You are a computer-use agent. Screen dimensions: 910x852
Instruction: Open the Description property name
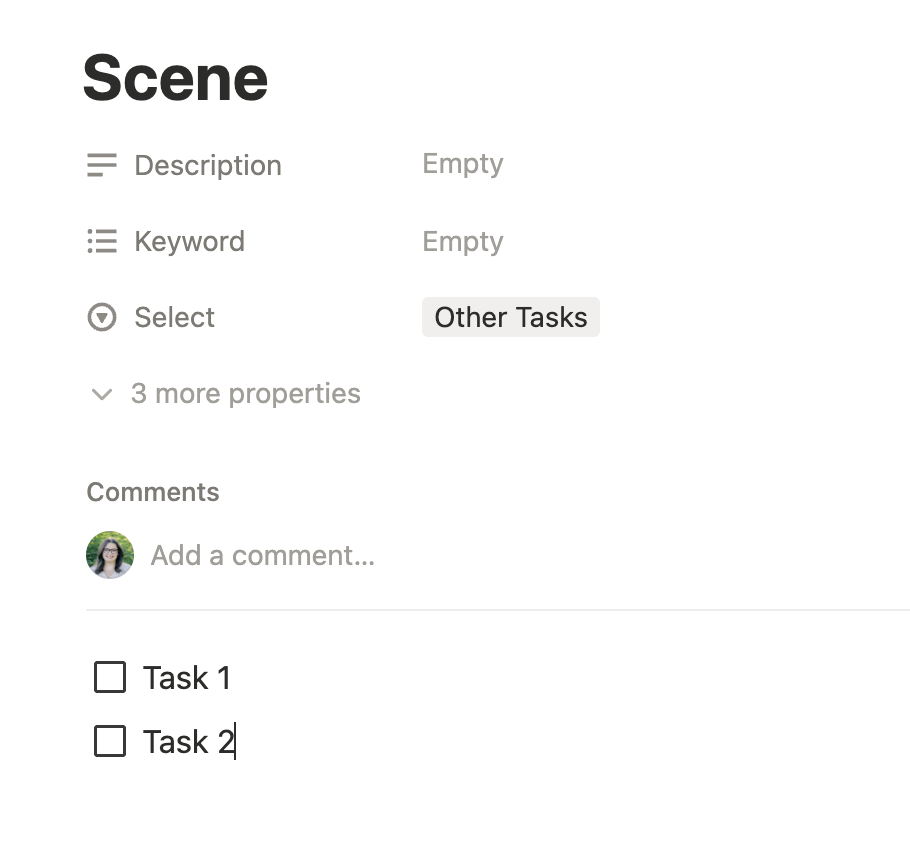[x=208, y=165]
